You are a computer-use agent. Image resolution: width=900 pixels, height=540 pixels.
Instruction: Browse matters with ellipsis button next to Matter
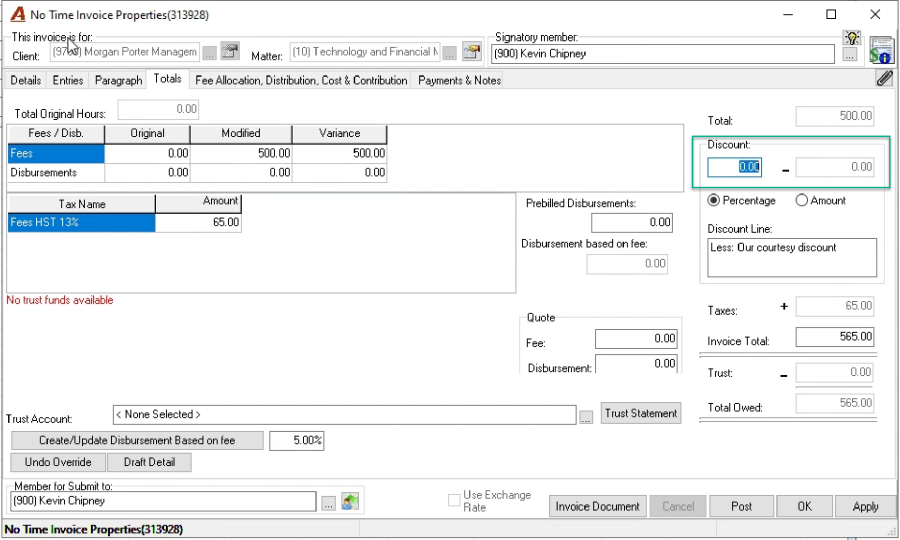click(449, 53)
